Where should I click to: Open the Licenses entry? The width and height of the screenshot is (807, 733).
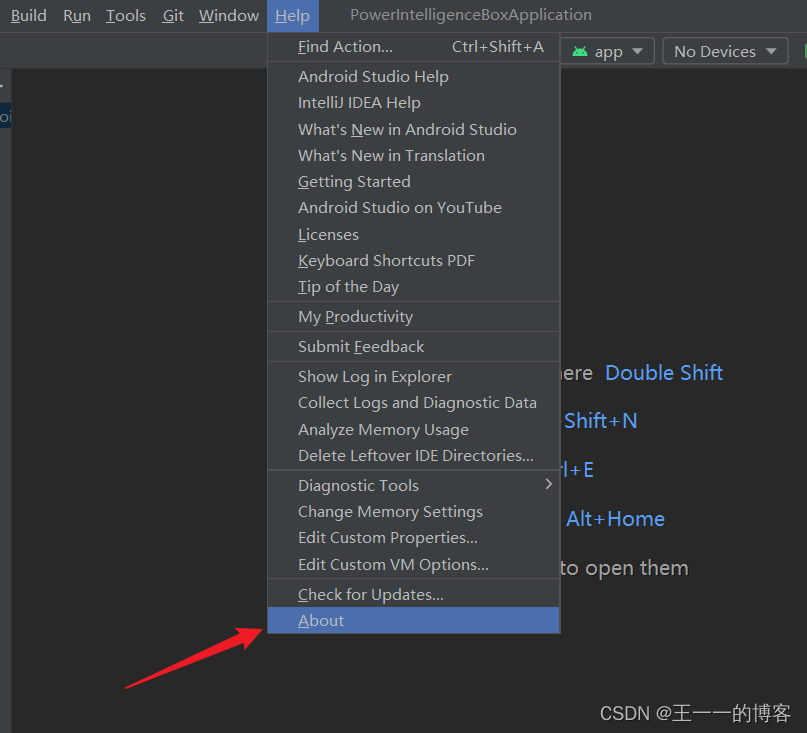click(x=413, y=234)
